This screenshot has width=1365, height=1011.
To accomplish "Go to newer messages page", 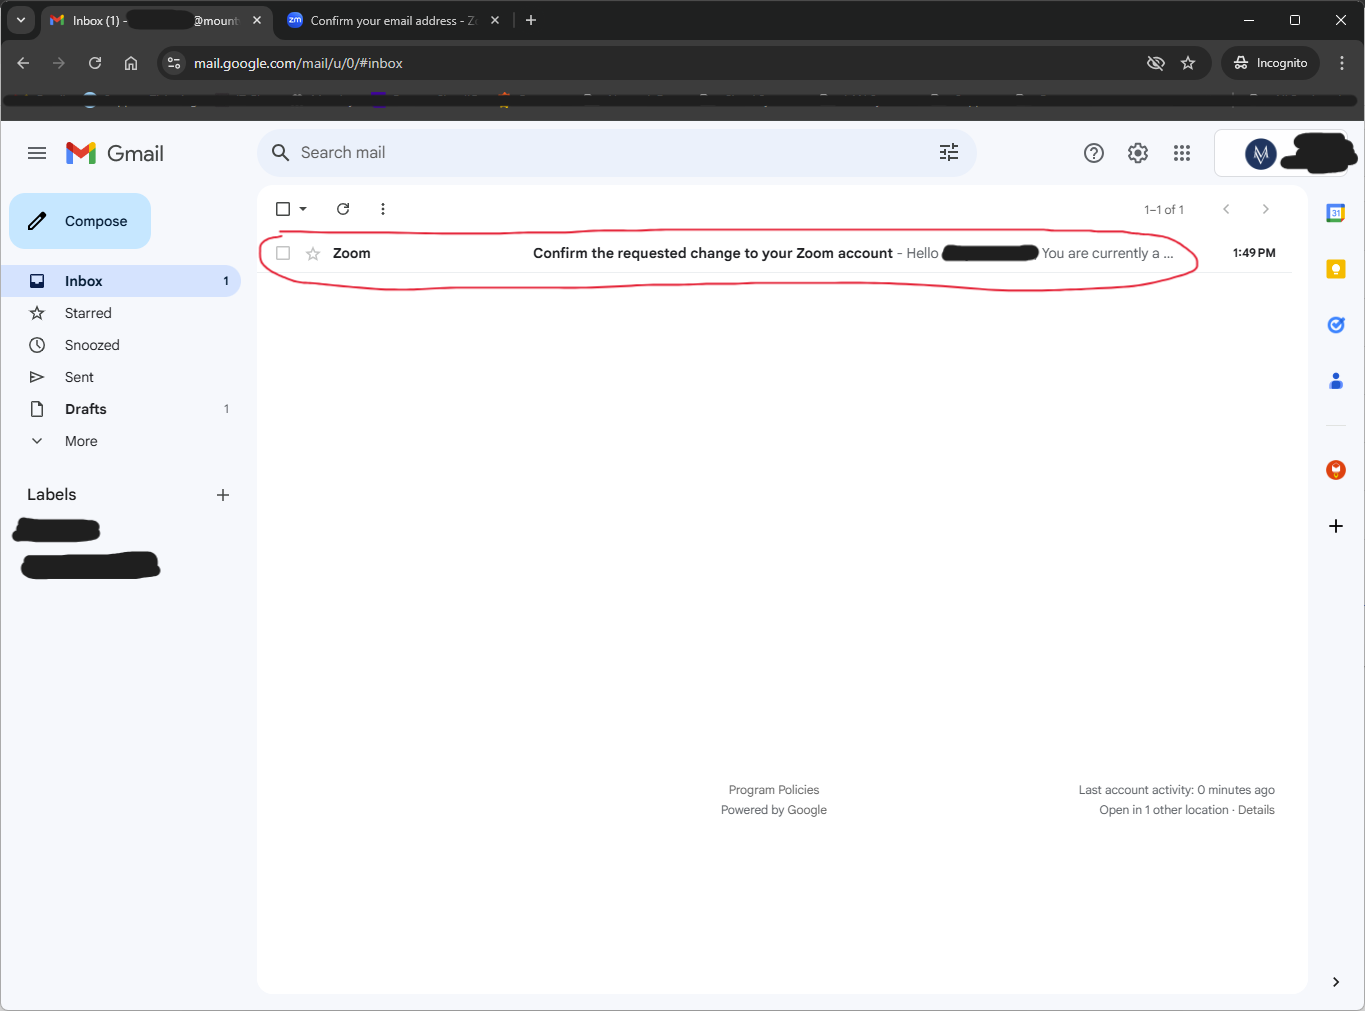I will [x=1226, y=209].
